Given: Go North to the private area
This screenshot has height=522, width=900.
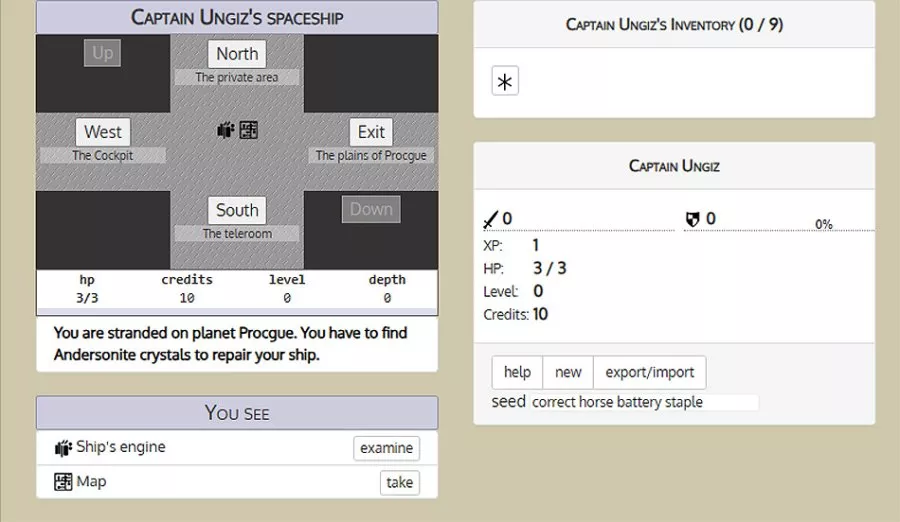Looking at the screenshot, I should (x=237, y=54).
